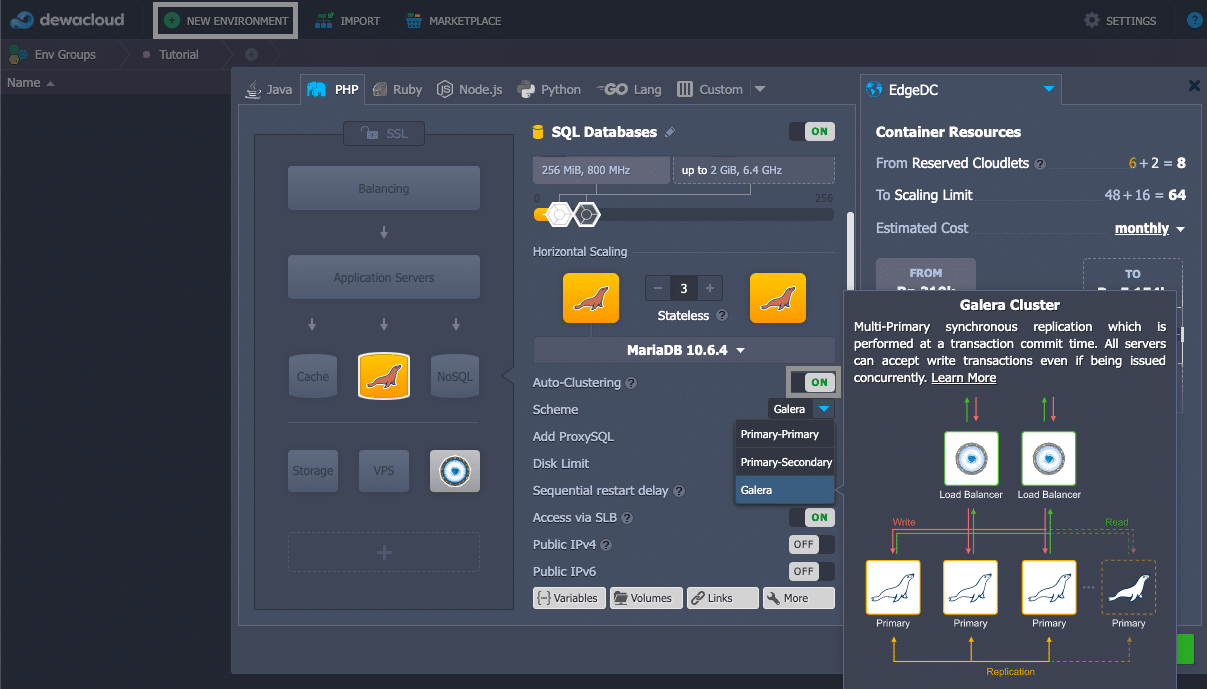Disable the Auto-Clustering switch
This screenshot has width=1207, height=689.
coord(811,382)
